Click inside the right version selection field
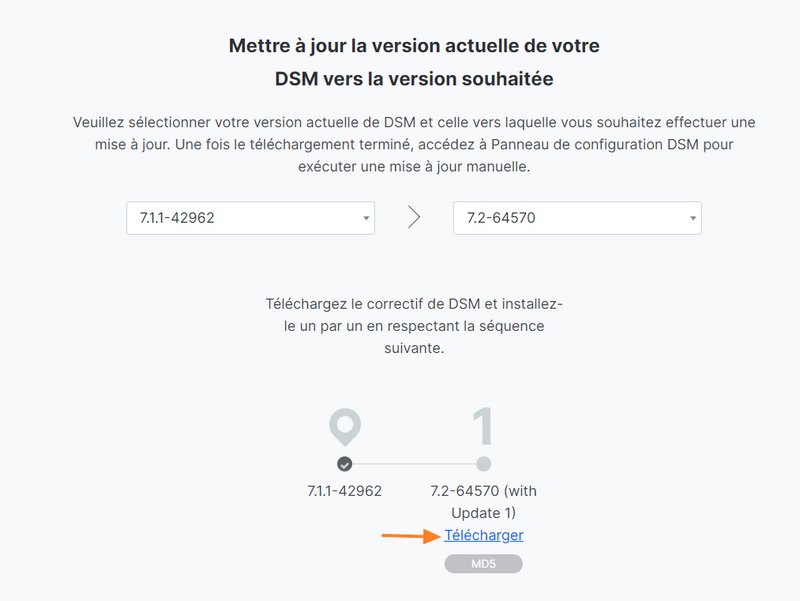 point(578,216)
